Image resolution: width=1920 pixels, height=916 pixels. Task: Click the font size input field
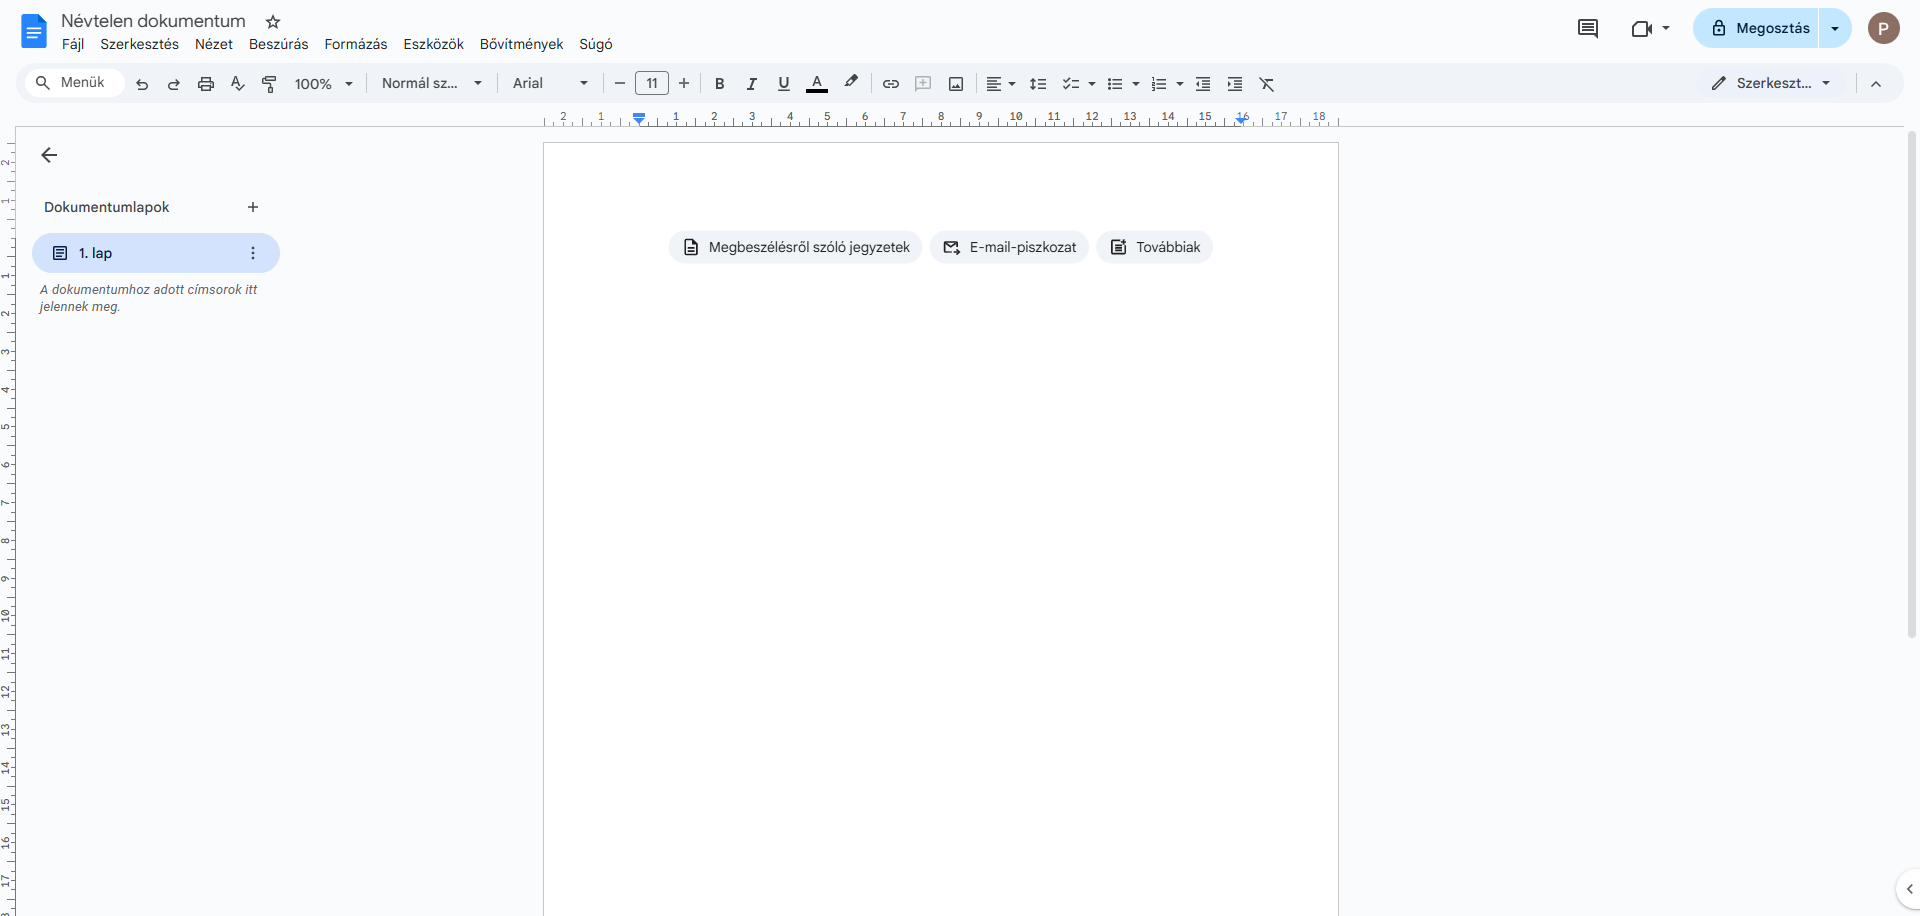(652, 84)
